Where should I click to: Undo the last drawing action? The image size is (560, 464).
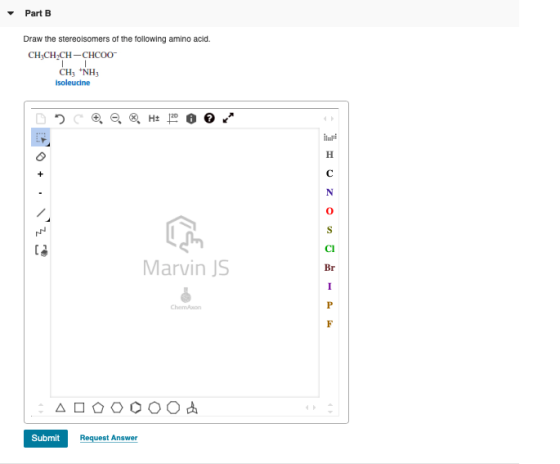point(60,118)
